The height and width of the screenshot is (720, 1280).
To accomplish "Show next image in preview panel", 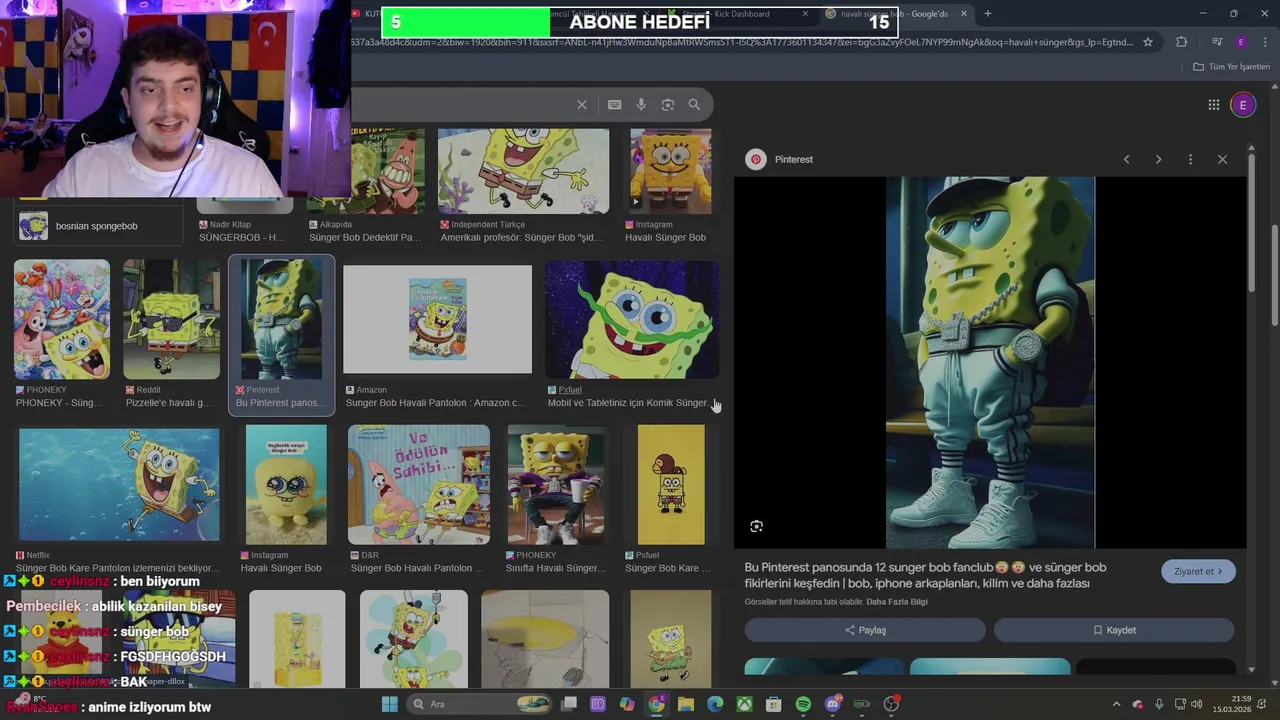I will pyautogui.click(x=1158, y=159).
